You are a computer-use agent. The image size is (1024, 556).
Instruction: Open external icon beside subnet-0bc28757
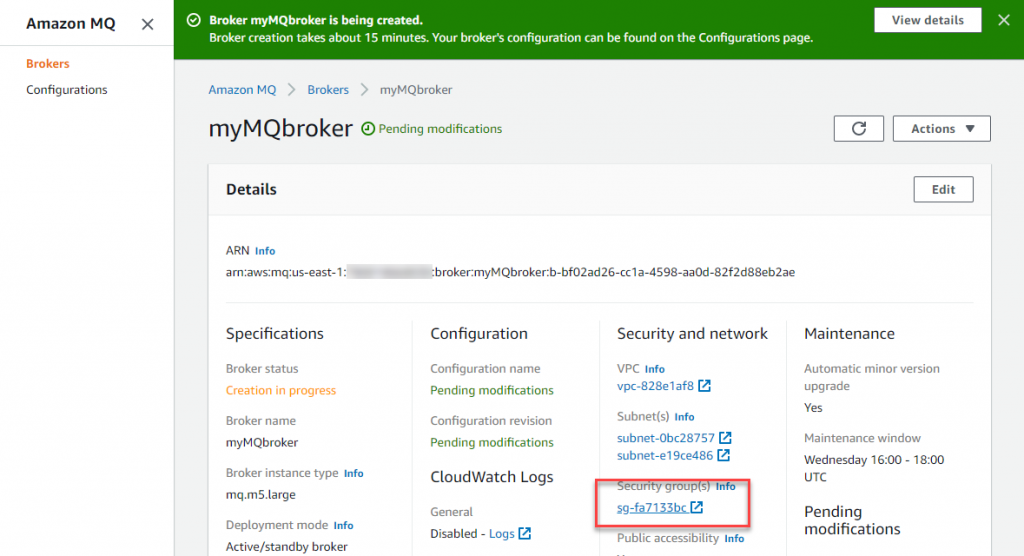[x=725, y=437]
